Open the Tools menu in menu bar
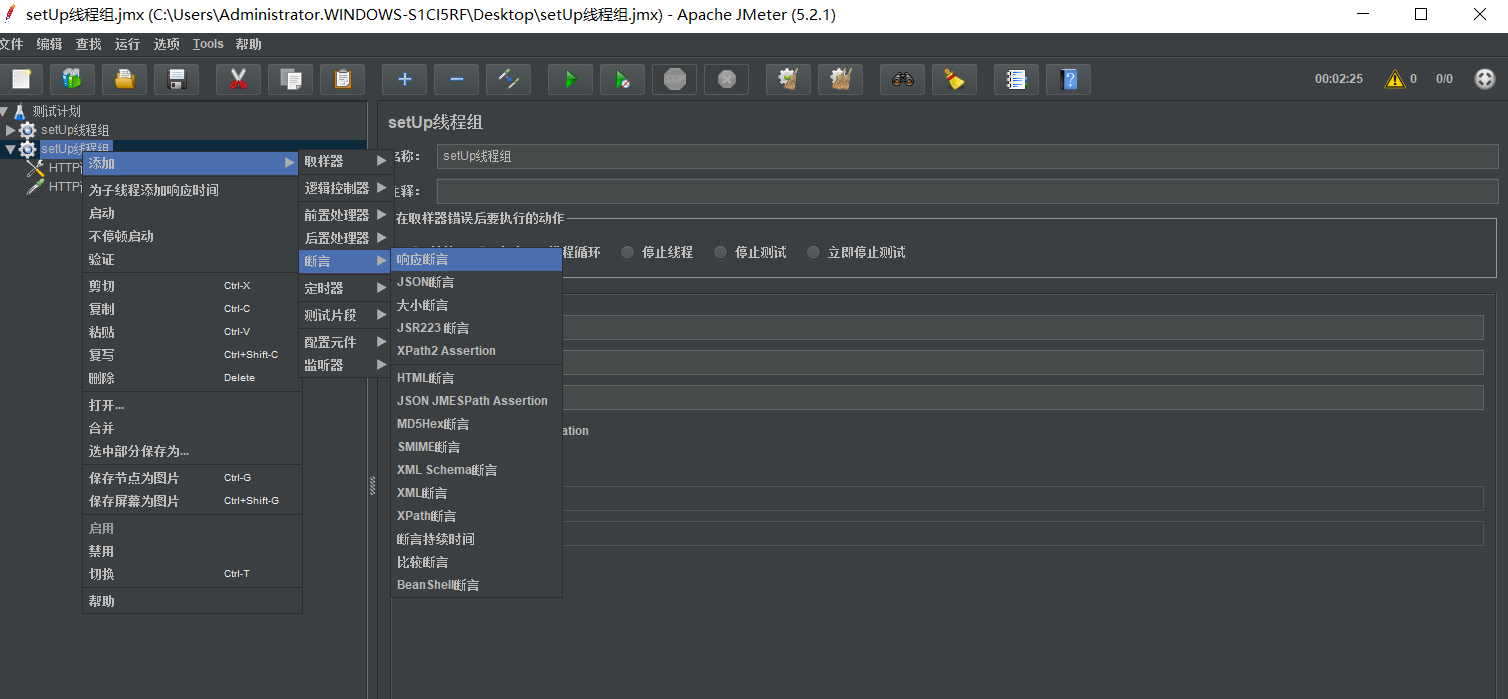1508x699 pixels. 208,44
